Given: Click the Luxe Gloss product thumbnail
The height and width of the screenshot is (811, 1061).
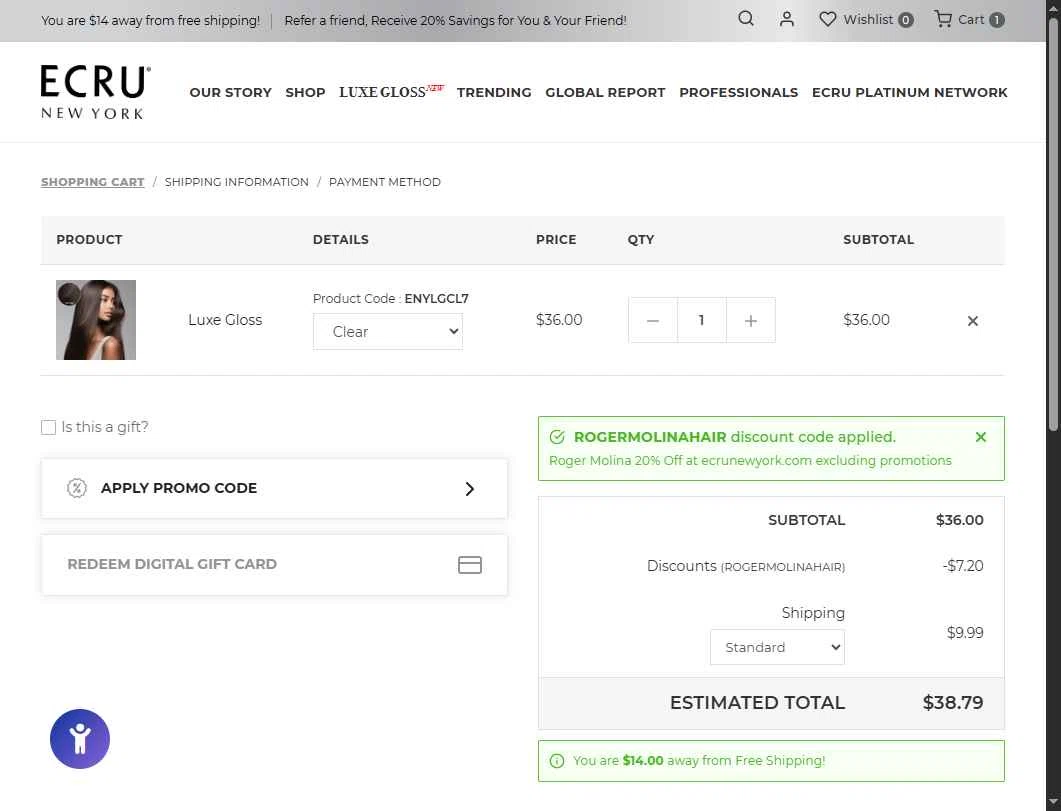Looking at the screenshot, I should [x=95, y=320].
